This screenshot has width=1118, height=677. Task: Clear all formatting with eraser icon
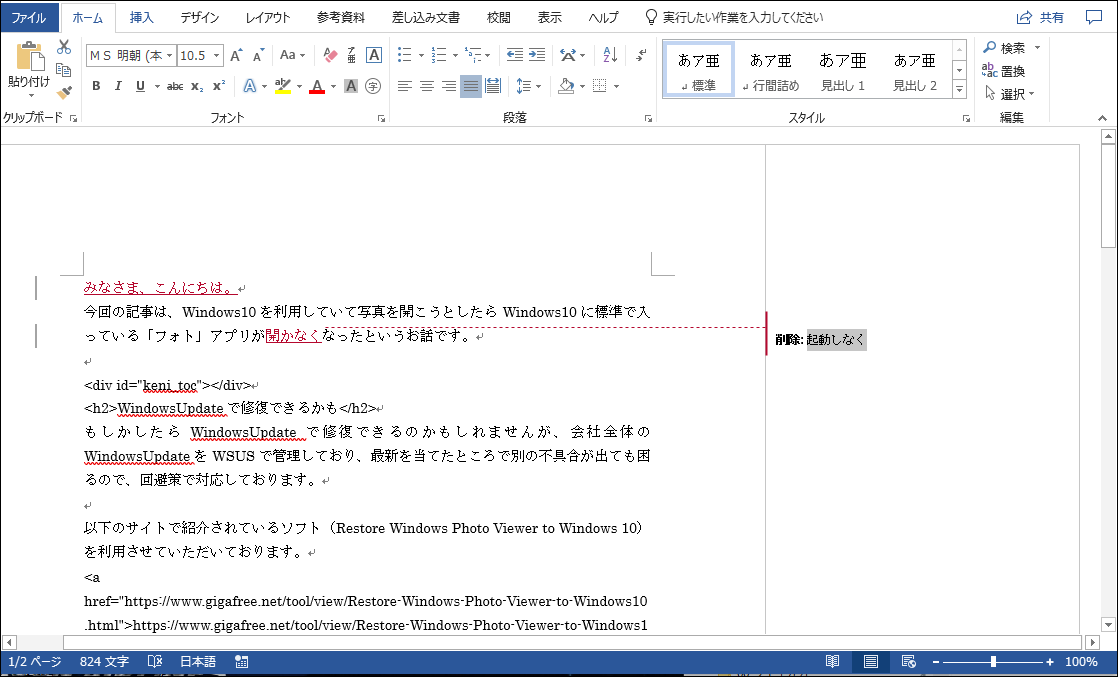pos(331,55)
